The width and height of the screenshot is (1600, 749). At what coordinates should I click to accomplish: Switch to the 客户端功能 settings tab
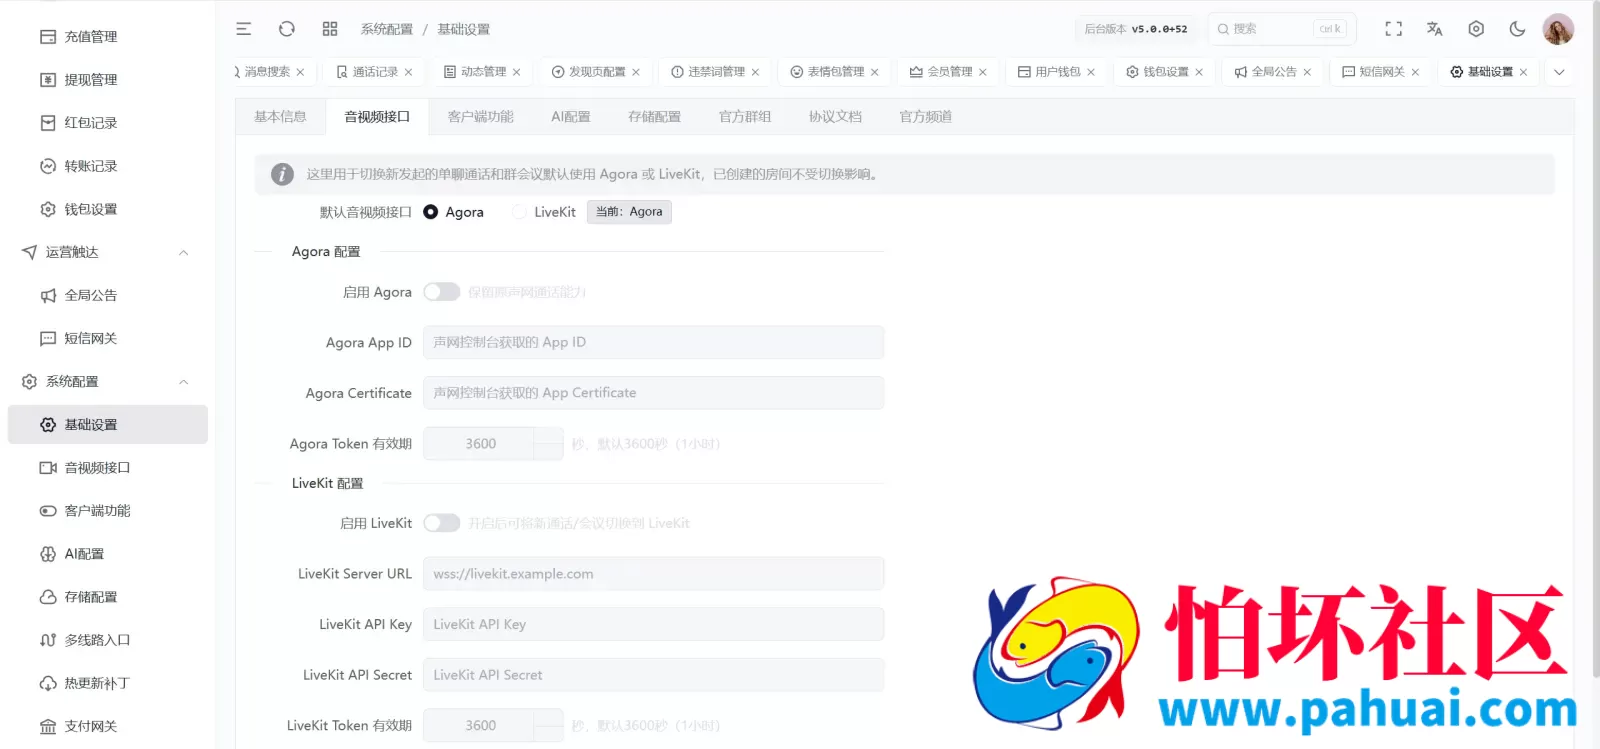(481, 117)
